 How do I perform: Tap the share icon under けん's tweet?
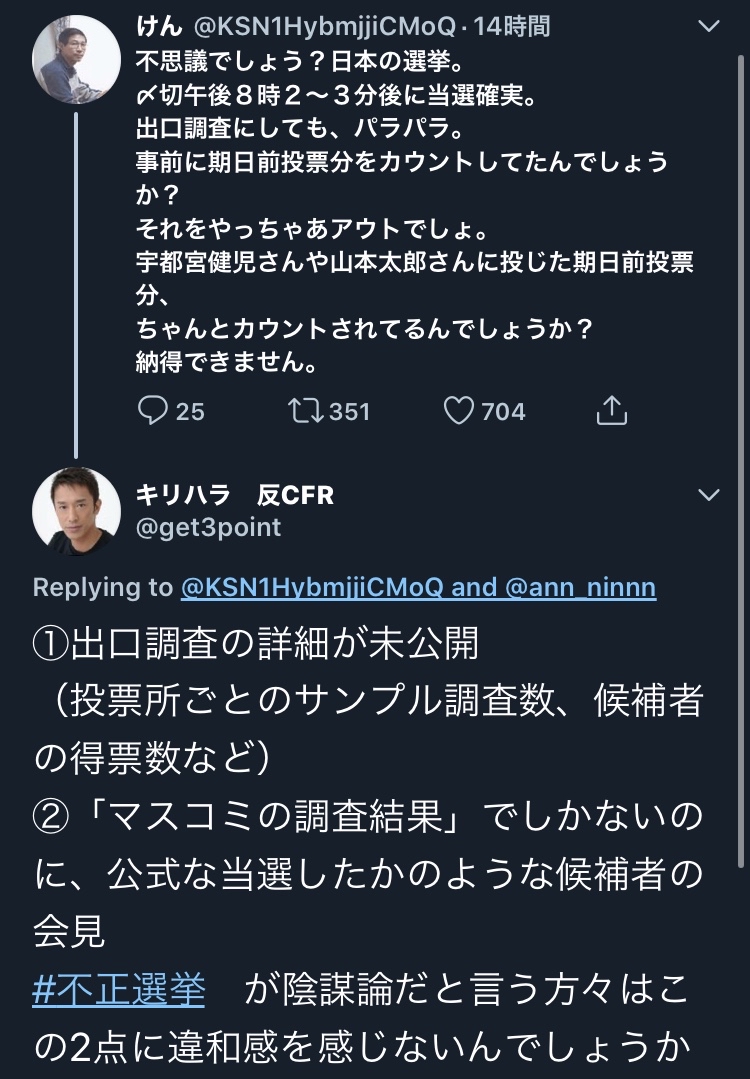coord(611,411)
